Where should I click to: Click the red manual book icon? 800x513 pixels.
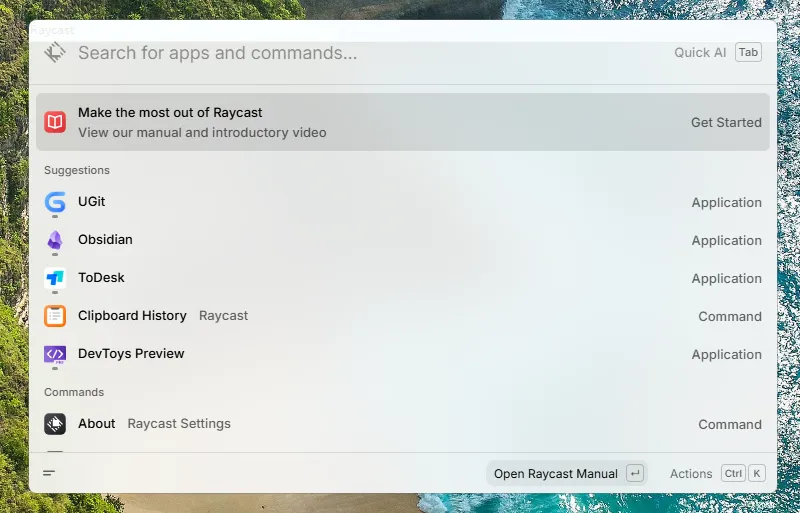coord(55,122)
